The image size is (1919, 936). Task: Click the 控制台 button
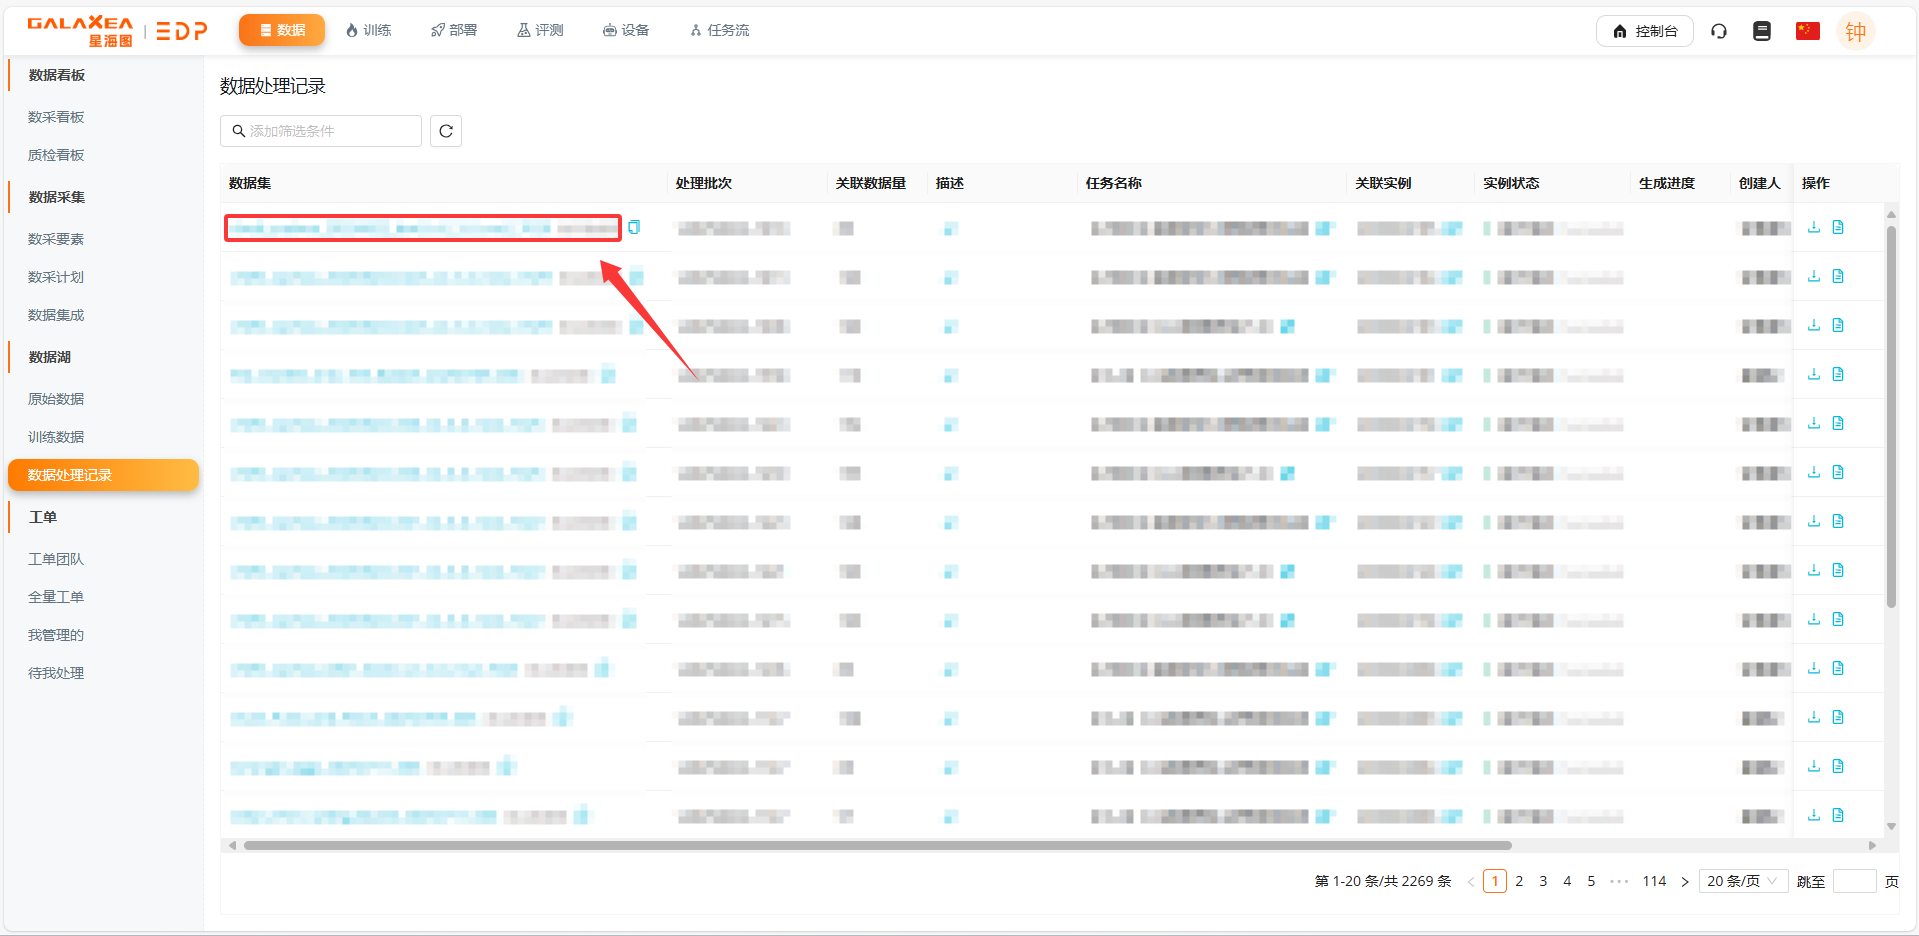point(1644,31)
